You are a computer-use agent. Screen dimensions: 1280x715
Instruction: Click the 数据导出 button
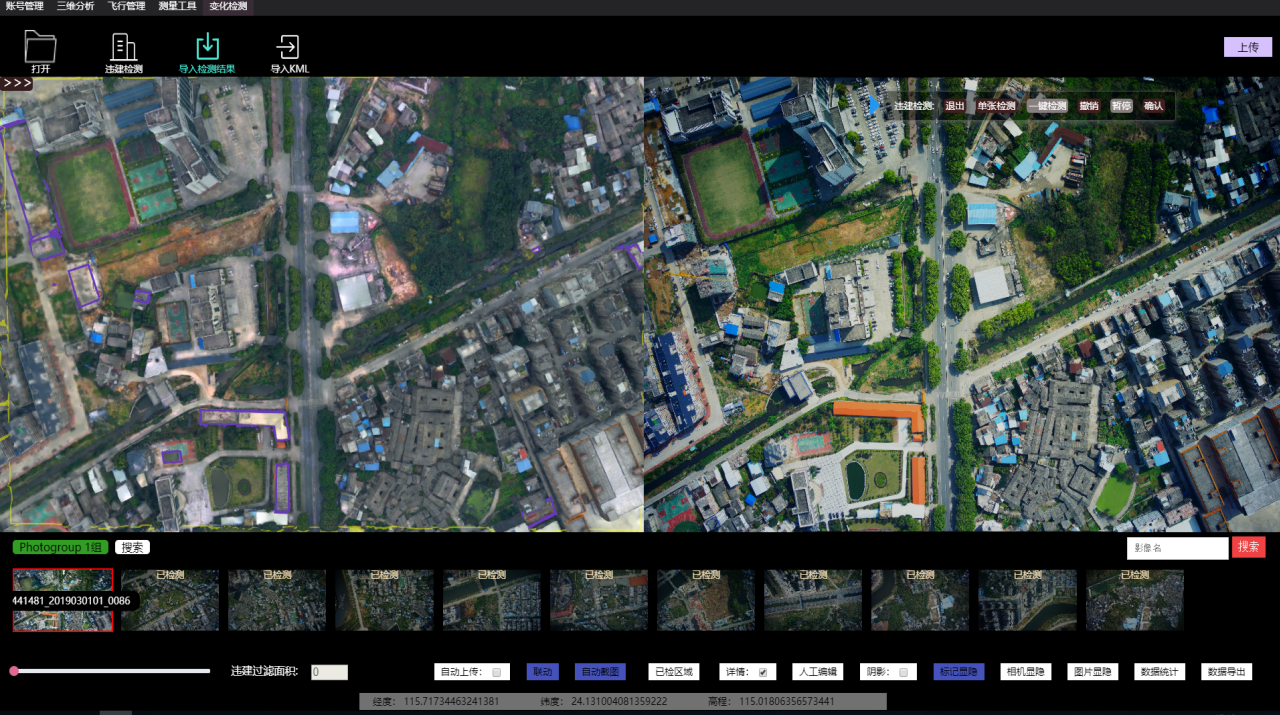(x=1226, y=672)
